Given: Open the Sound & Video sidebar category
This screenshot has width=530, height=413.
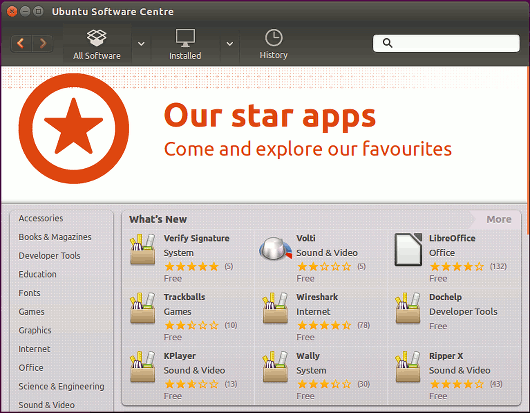Looking at the screenshot, I should point(47,405).
